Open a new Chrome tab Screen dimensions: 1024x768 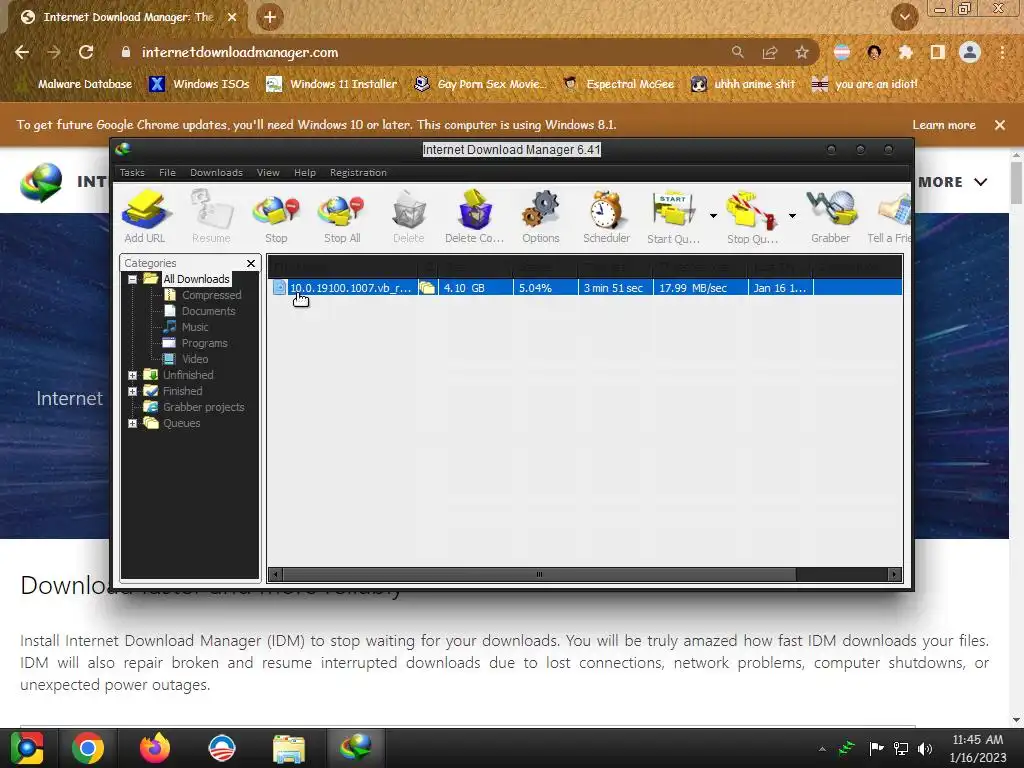coord(270,17)
